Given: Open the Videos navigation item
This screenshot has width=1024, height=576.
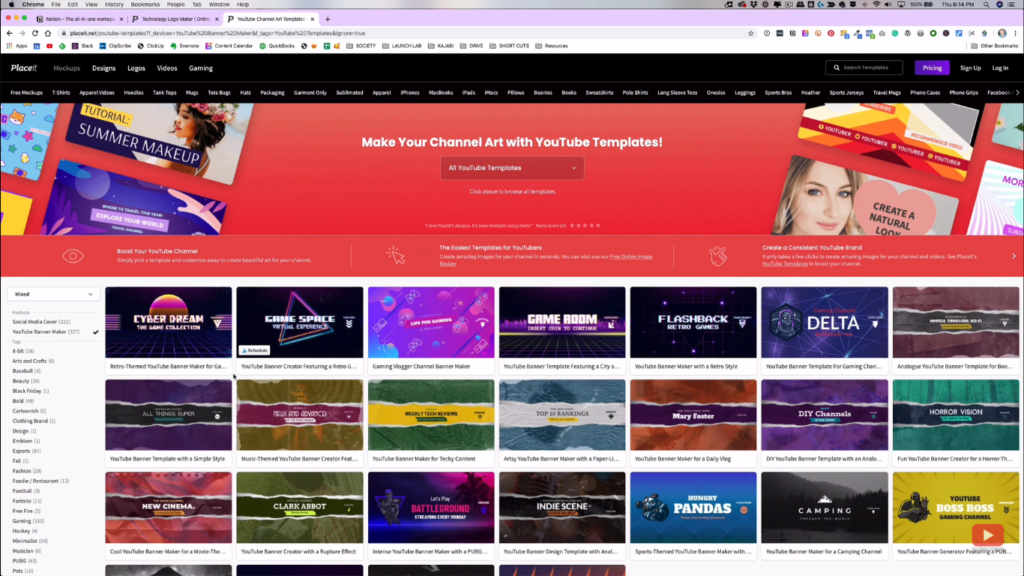Looking at the screenshot, I should coord(167,68).
